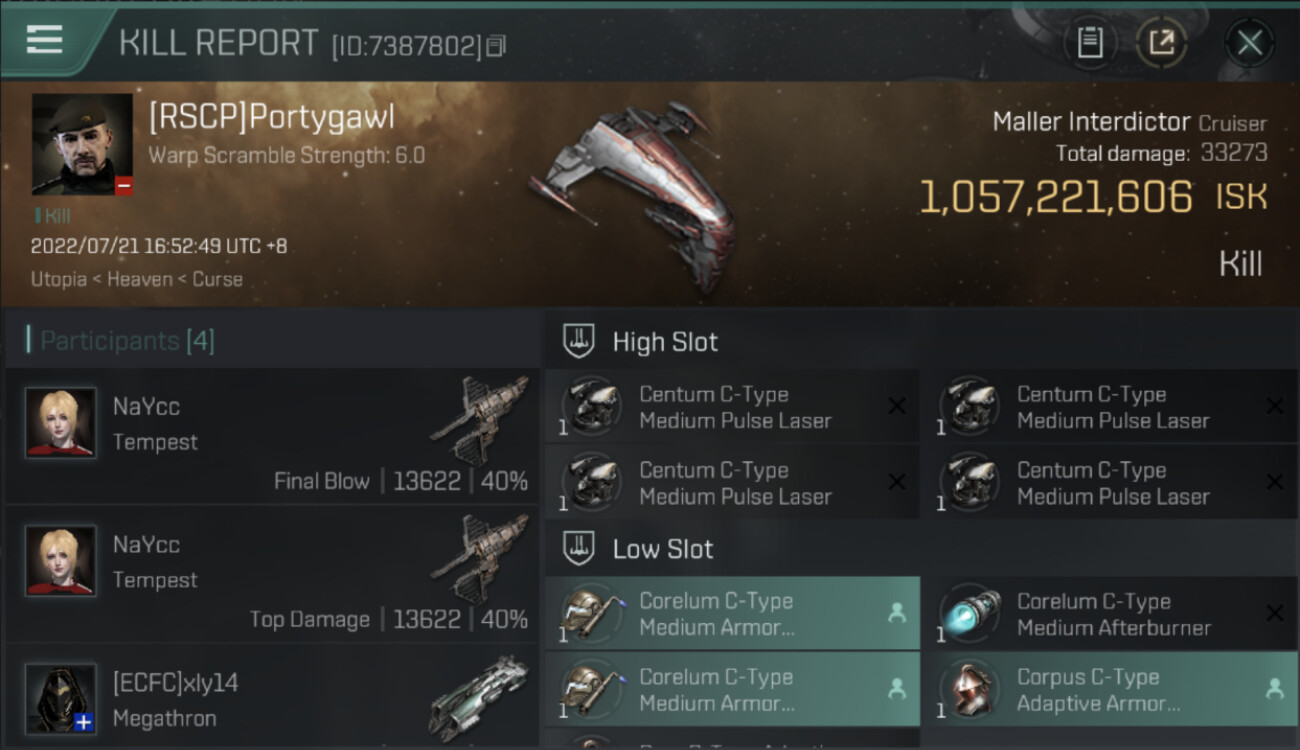
Task: Click the Utopia < Heaven < Curse location
Action: tap(137, 279)
